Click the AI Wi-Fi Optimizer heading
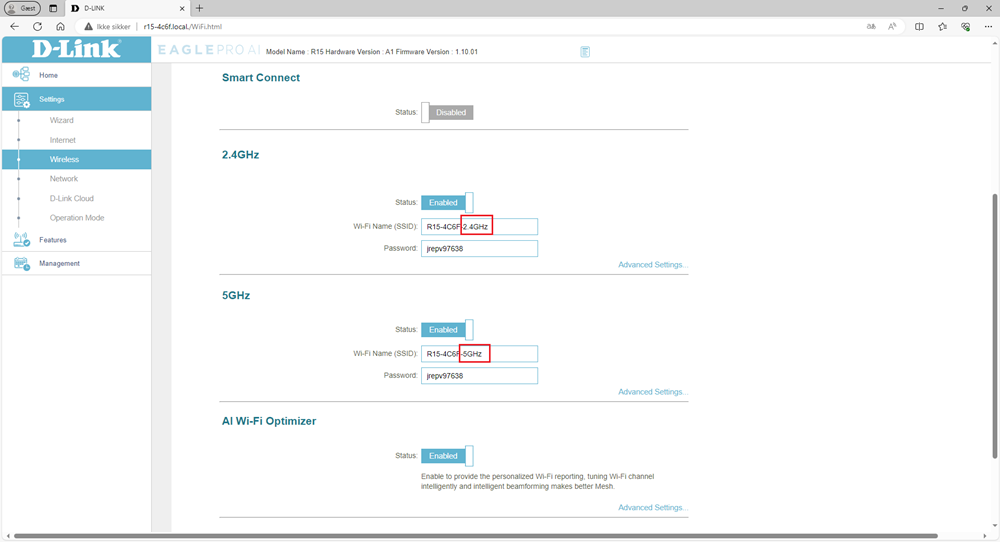 coord(269,421)
